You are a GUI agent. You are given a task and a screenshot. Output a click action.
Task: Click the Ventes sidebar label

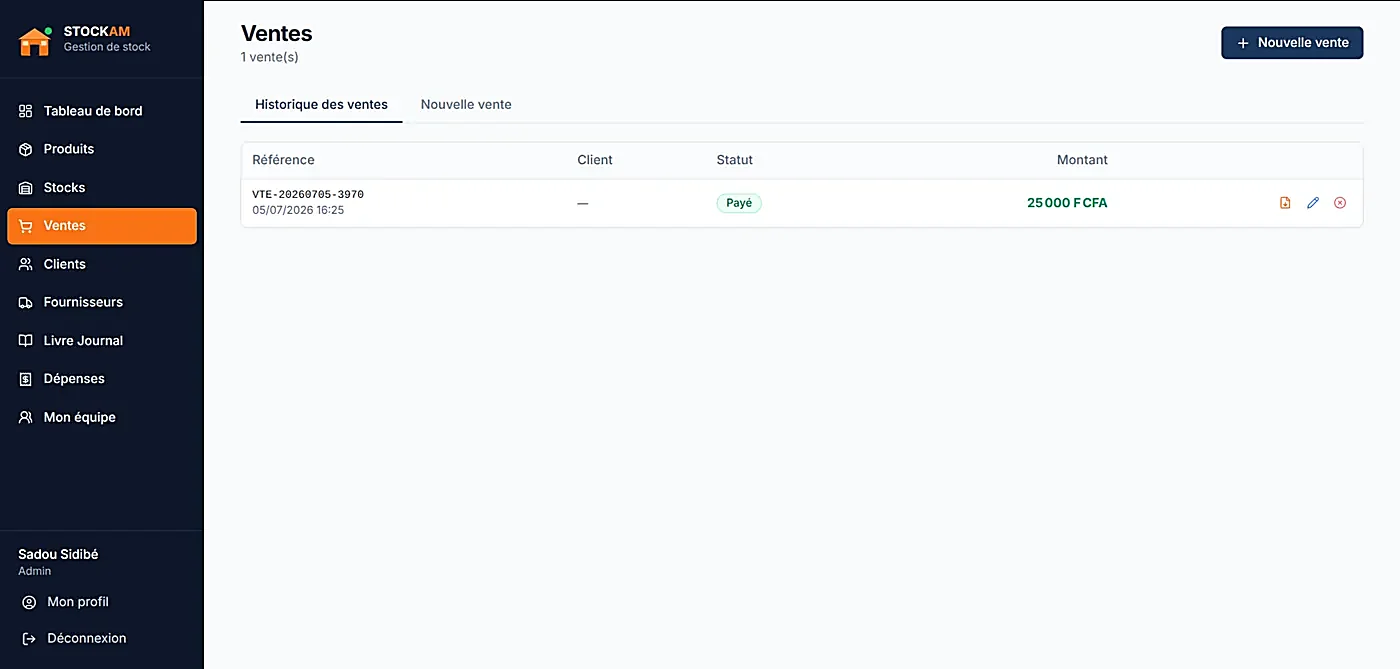(x=65, y=226)
